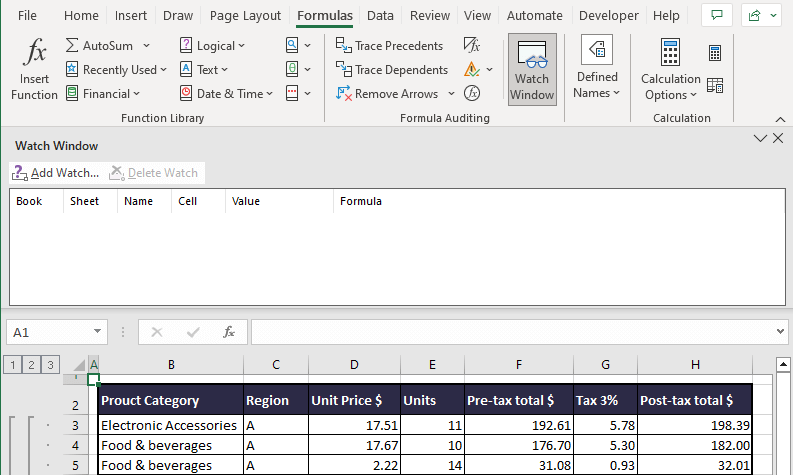Select the cell 'Electronic Accessories'

click(170, 425)
